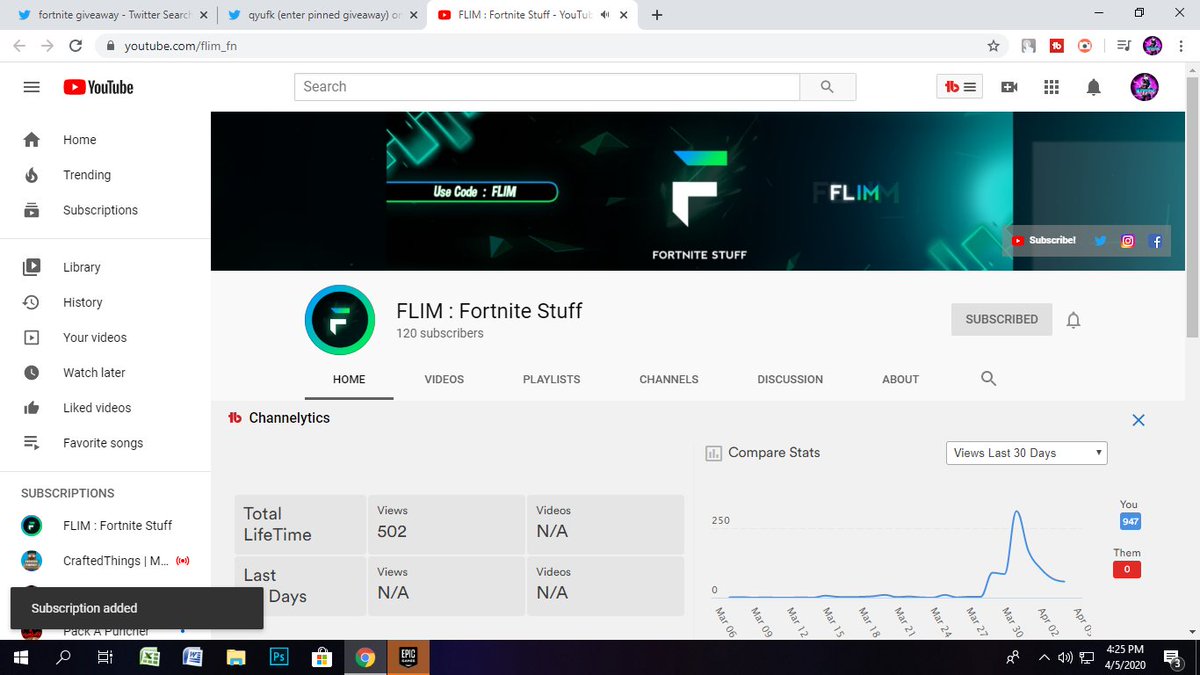Screen dimensions: 1200x675
Task: Select FLIM : Fortnite Stuff subscription in sidebar
Action: coord(105,525)
